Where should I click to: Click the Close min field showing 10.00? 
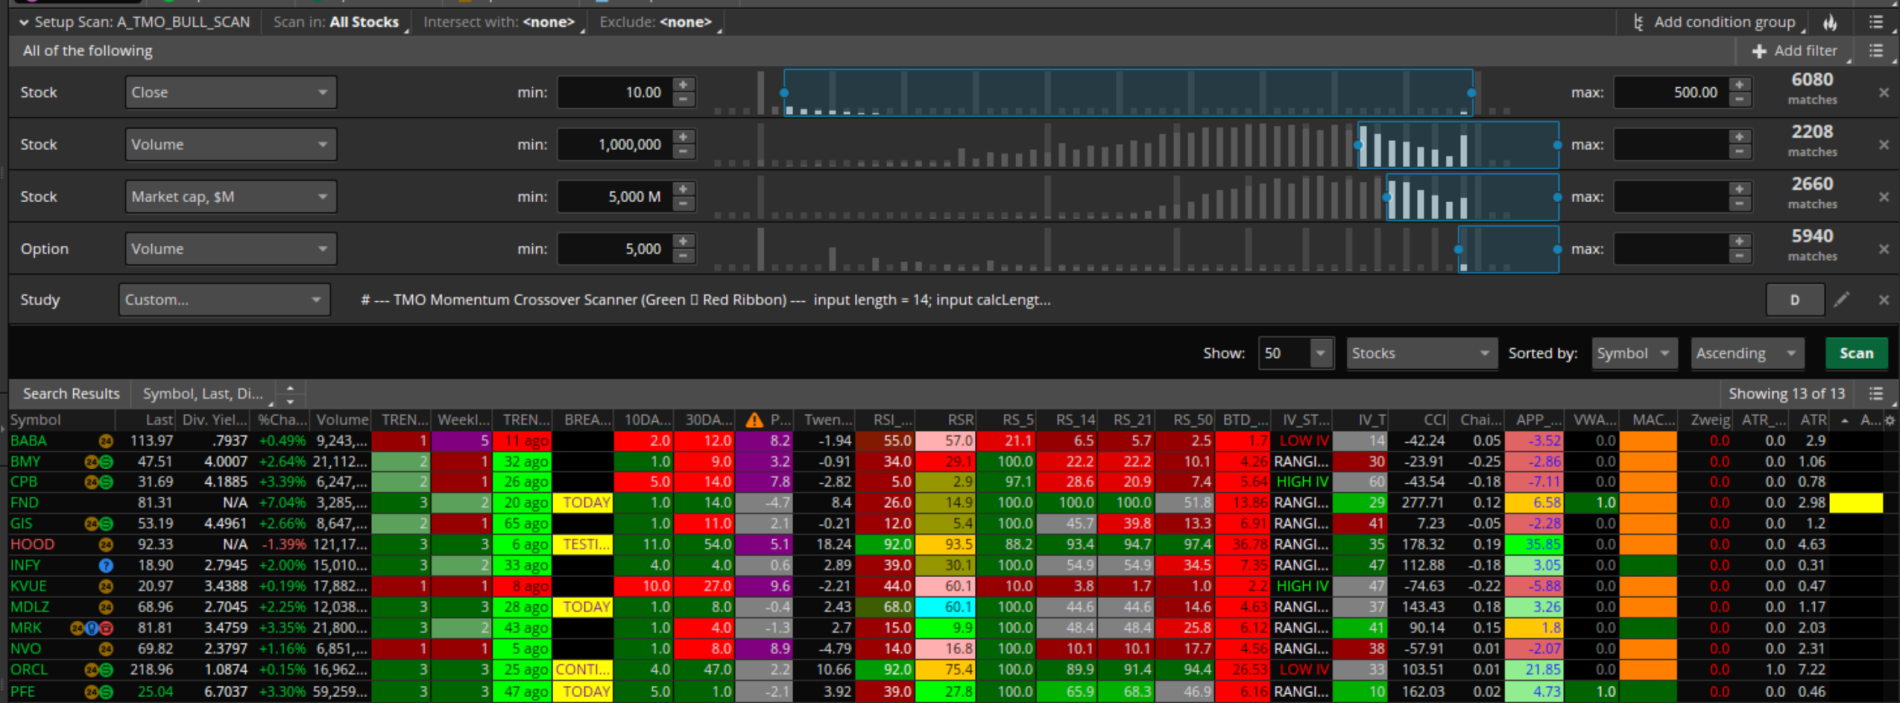click(615, 92)
